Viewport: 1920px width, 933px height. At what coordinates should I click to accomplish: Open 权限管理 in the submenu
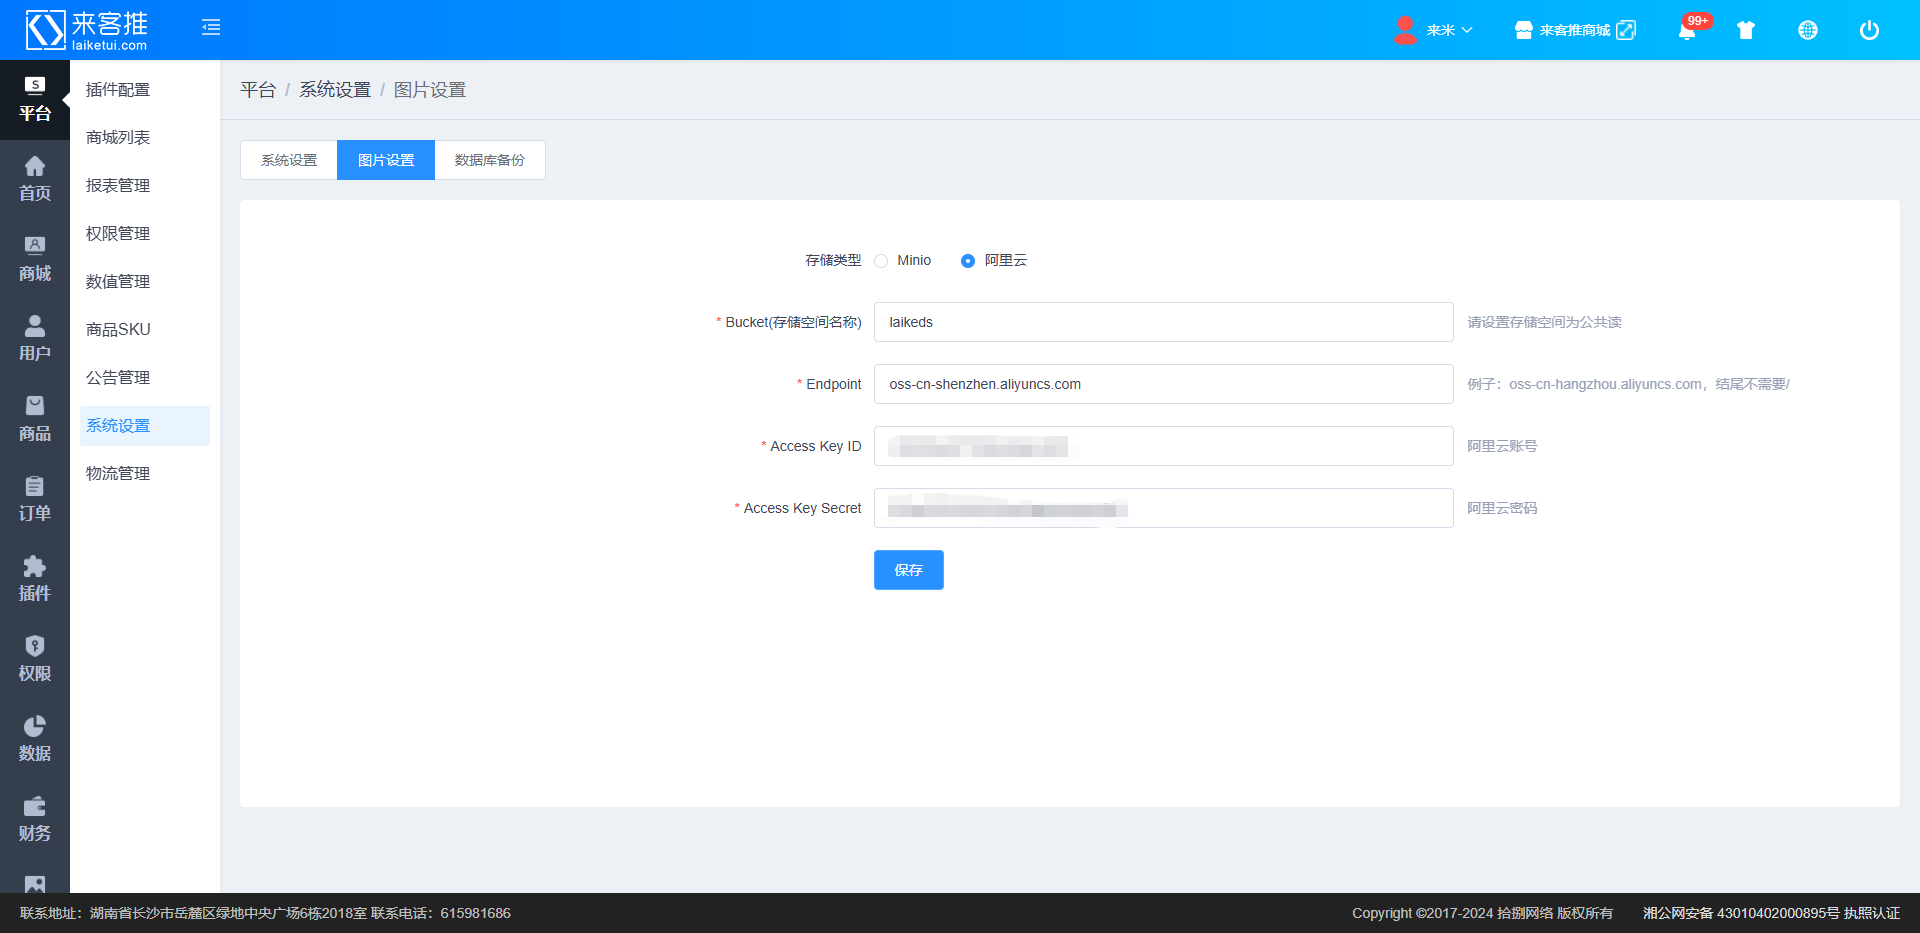point(118,233)
